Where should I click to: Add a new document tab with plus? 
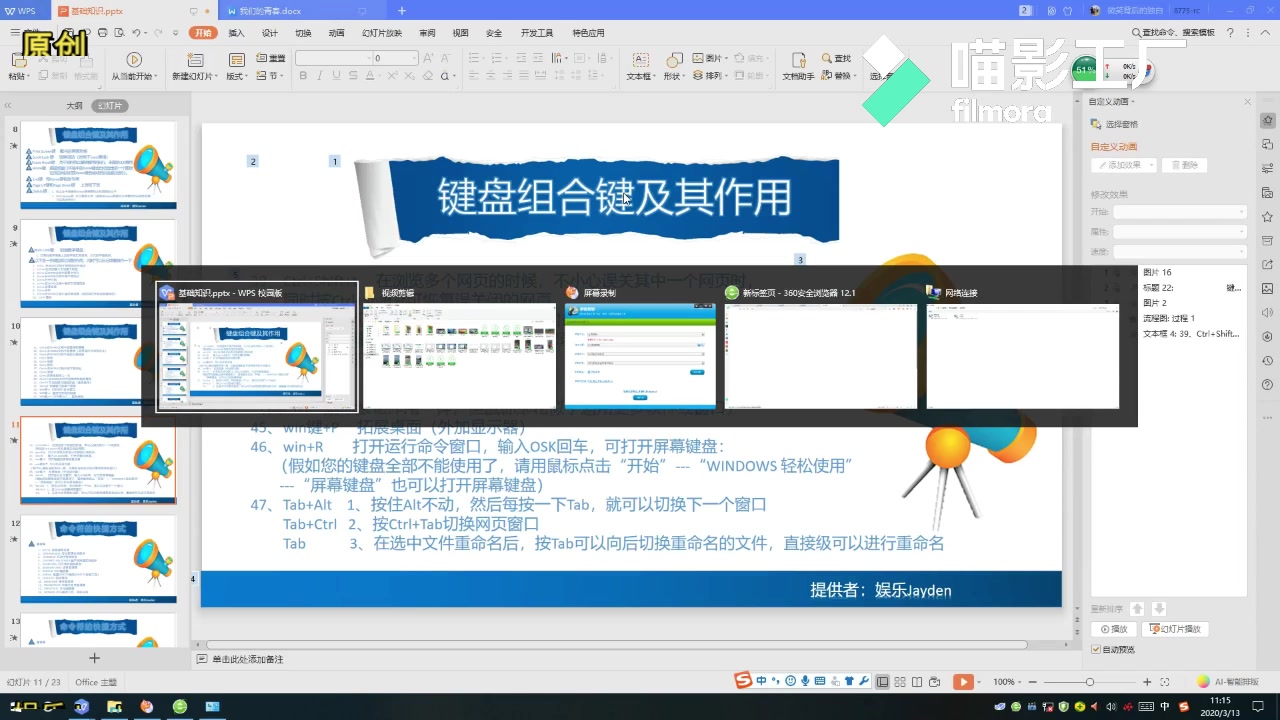pos(402,11)
